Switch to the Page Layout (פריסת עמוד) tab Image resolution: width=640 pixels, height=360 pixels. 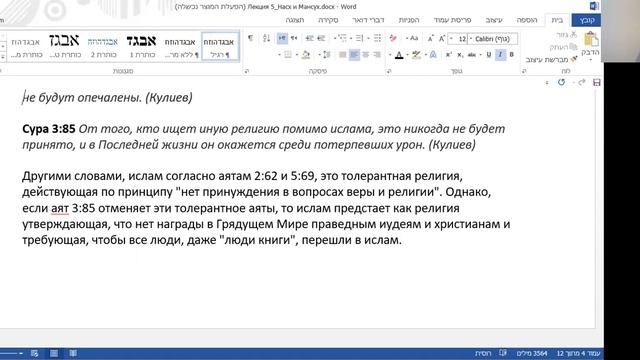click(452, 20)
